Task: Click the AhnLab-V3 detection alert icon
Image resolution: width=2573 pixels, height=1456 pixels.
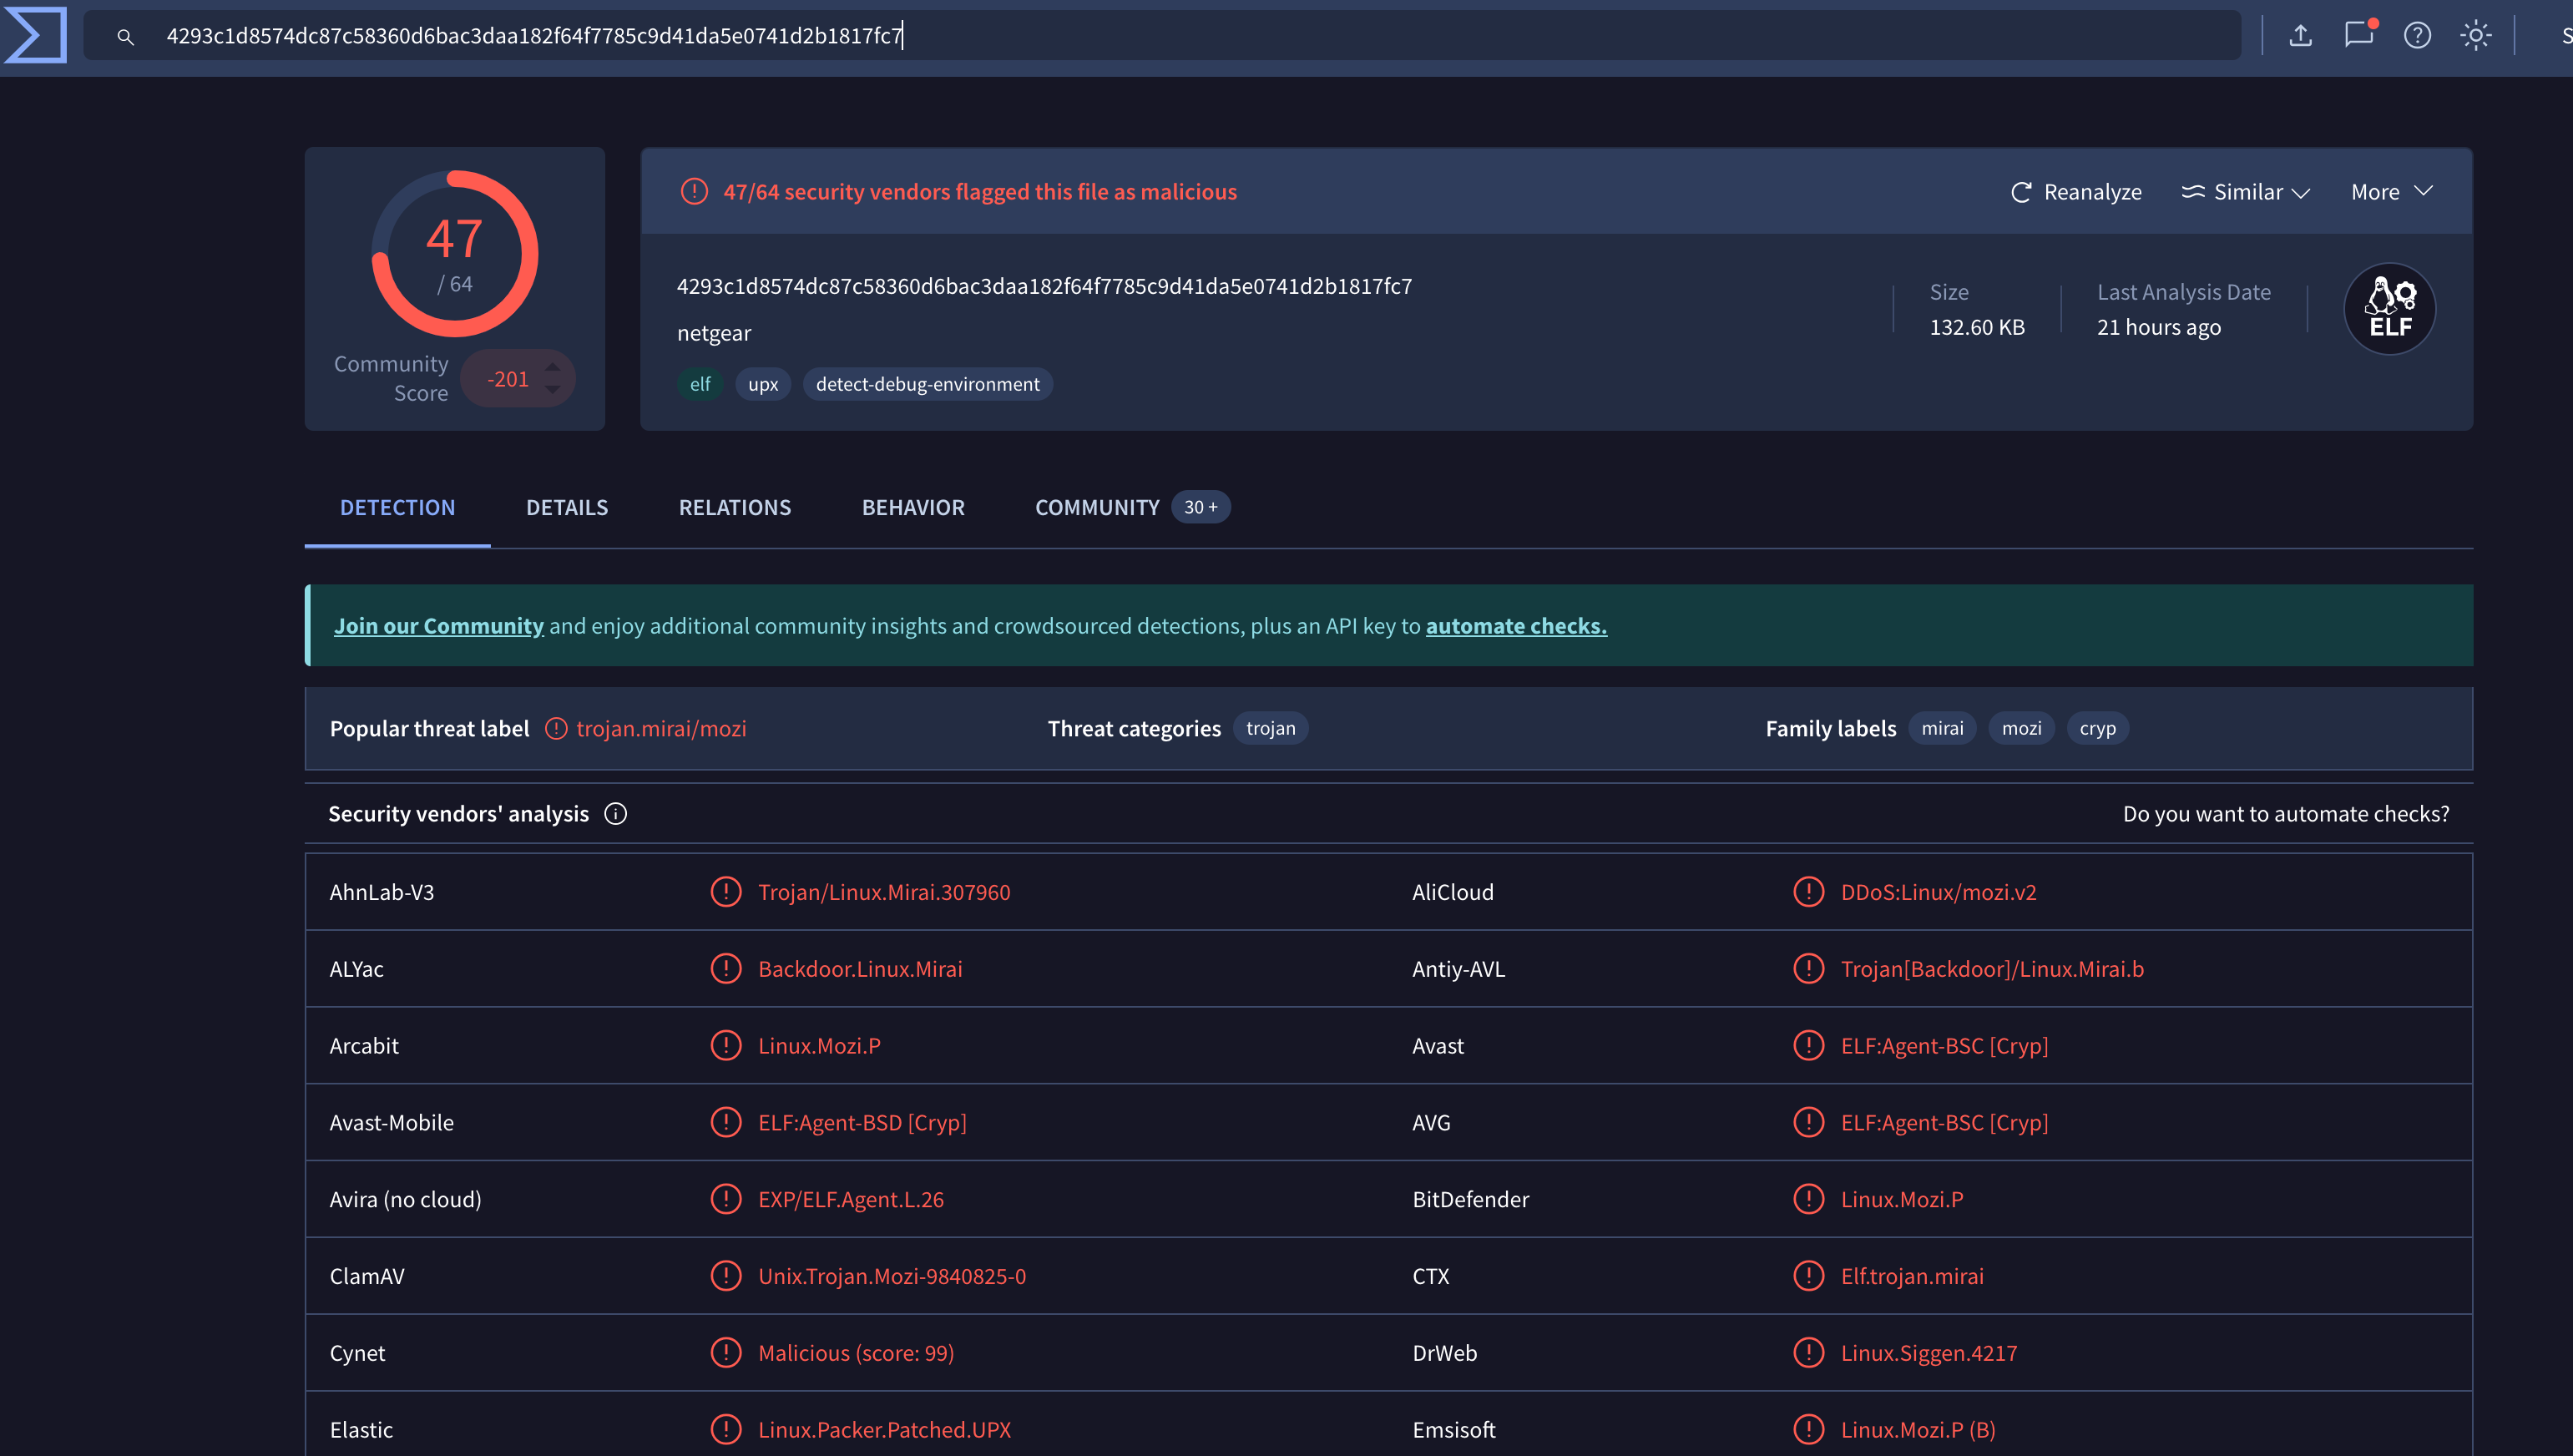Action: 726,891
